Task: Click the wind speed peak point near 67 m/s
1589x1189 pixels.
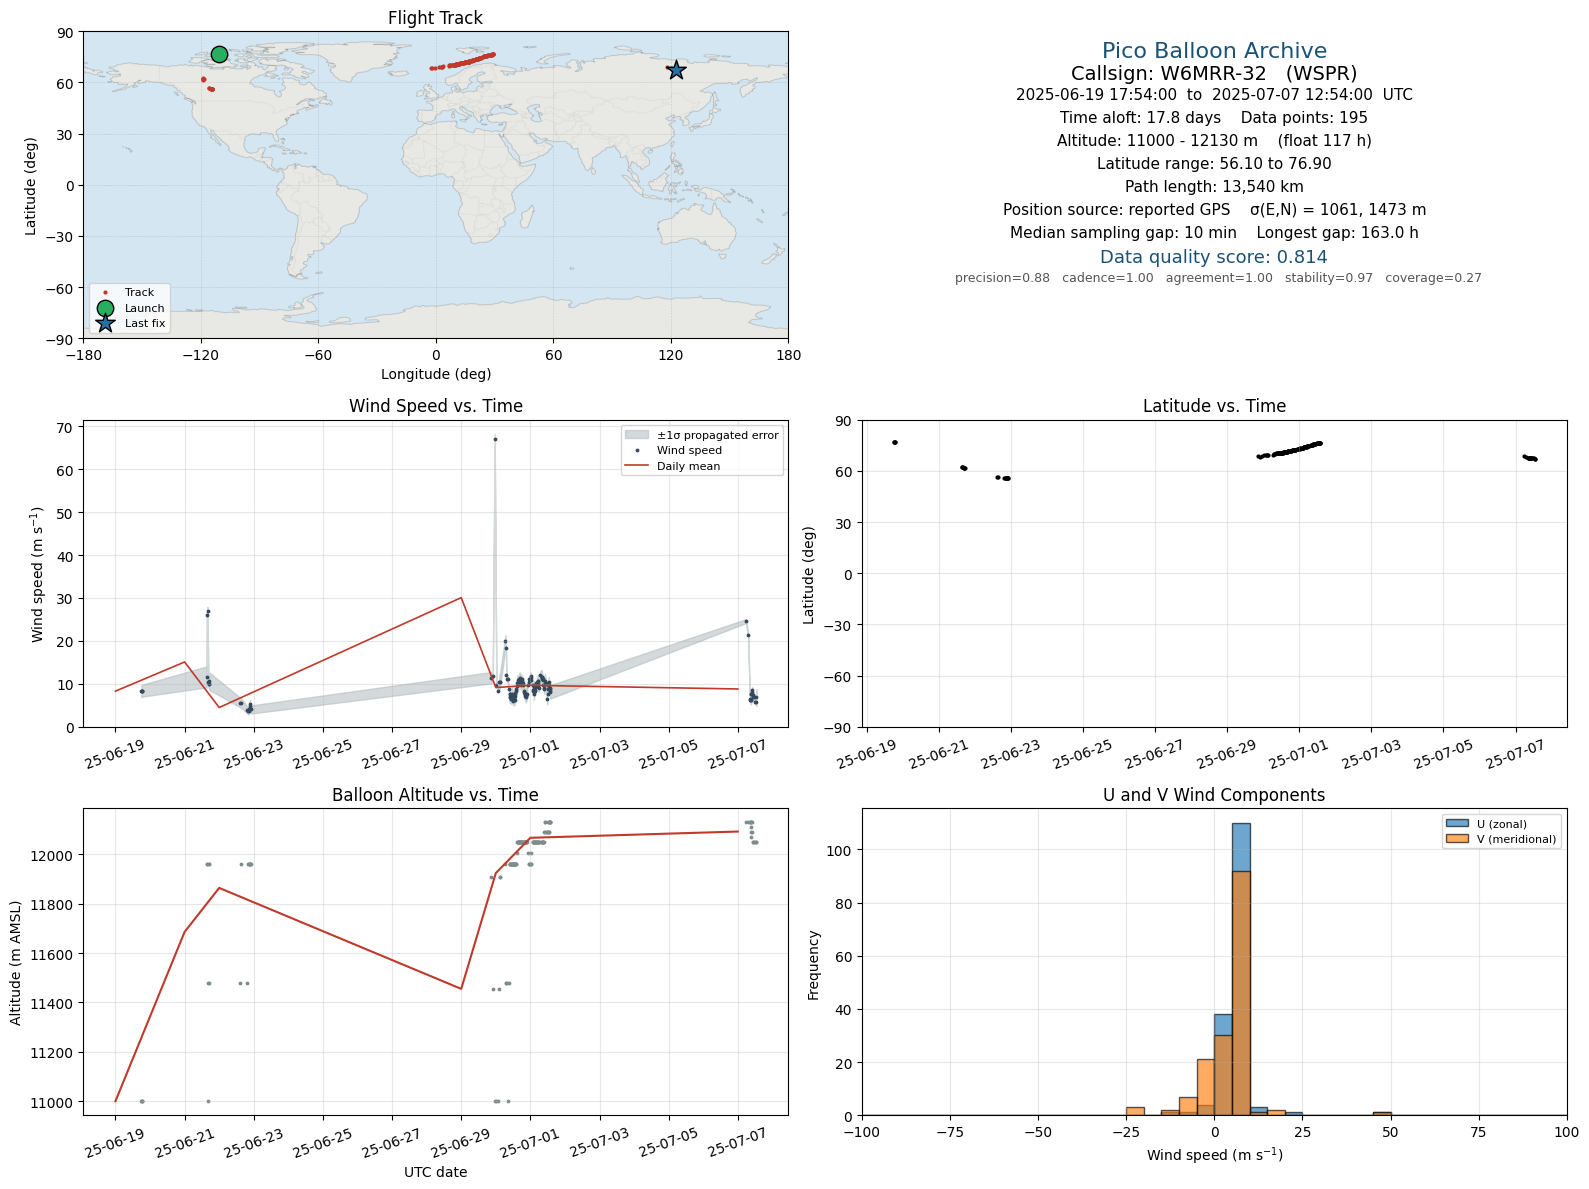Action: 495,439
